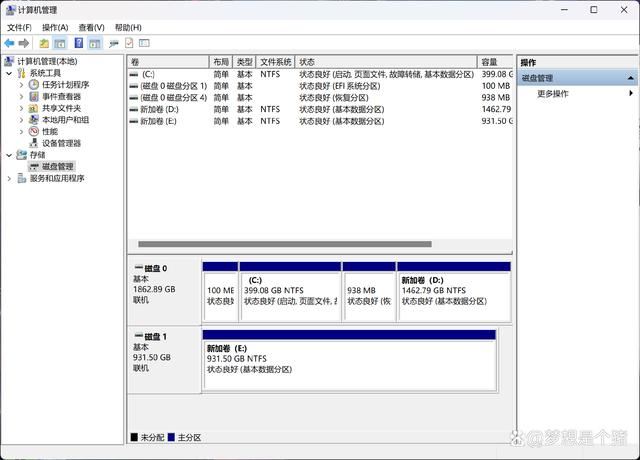Open the 查看(V) menu
Image resolution: width=640 pixels, height=460 pixels.
[x=91, y=27]
